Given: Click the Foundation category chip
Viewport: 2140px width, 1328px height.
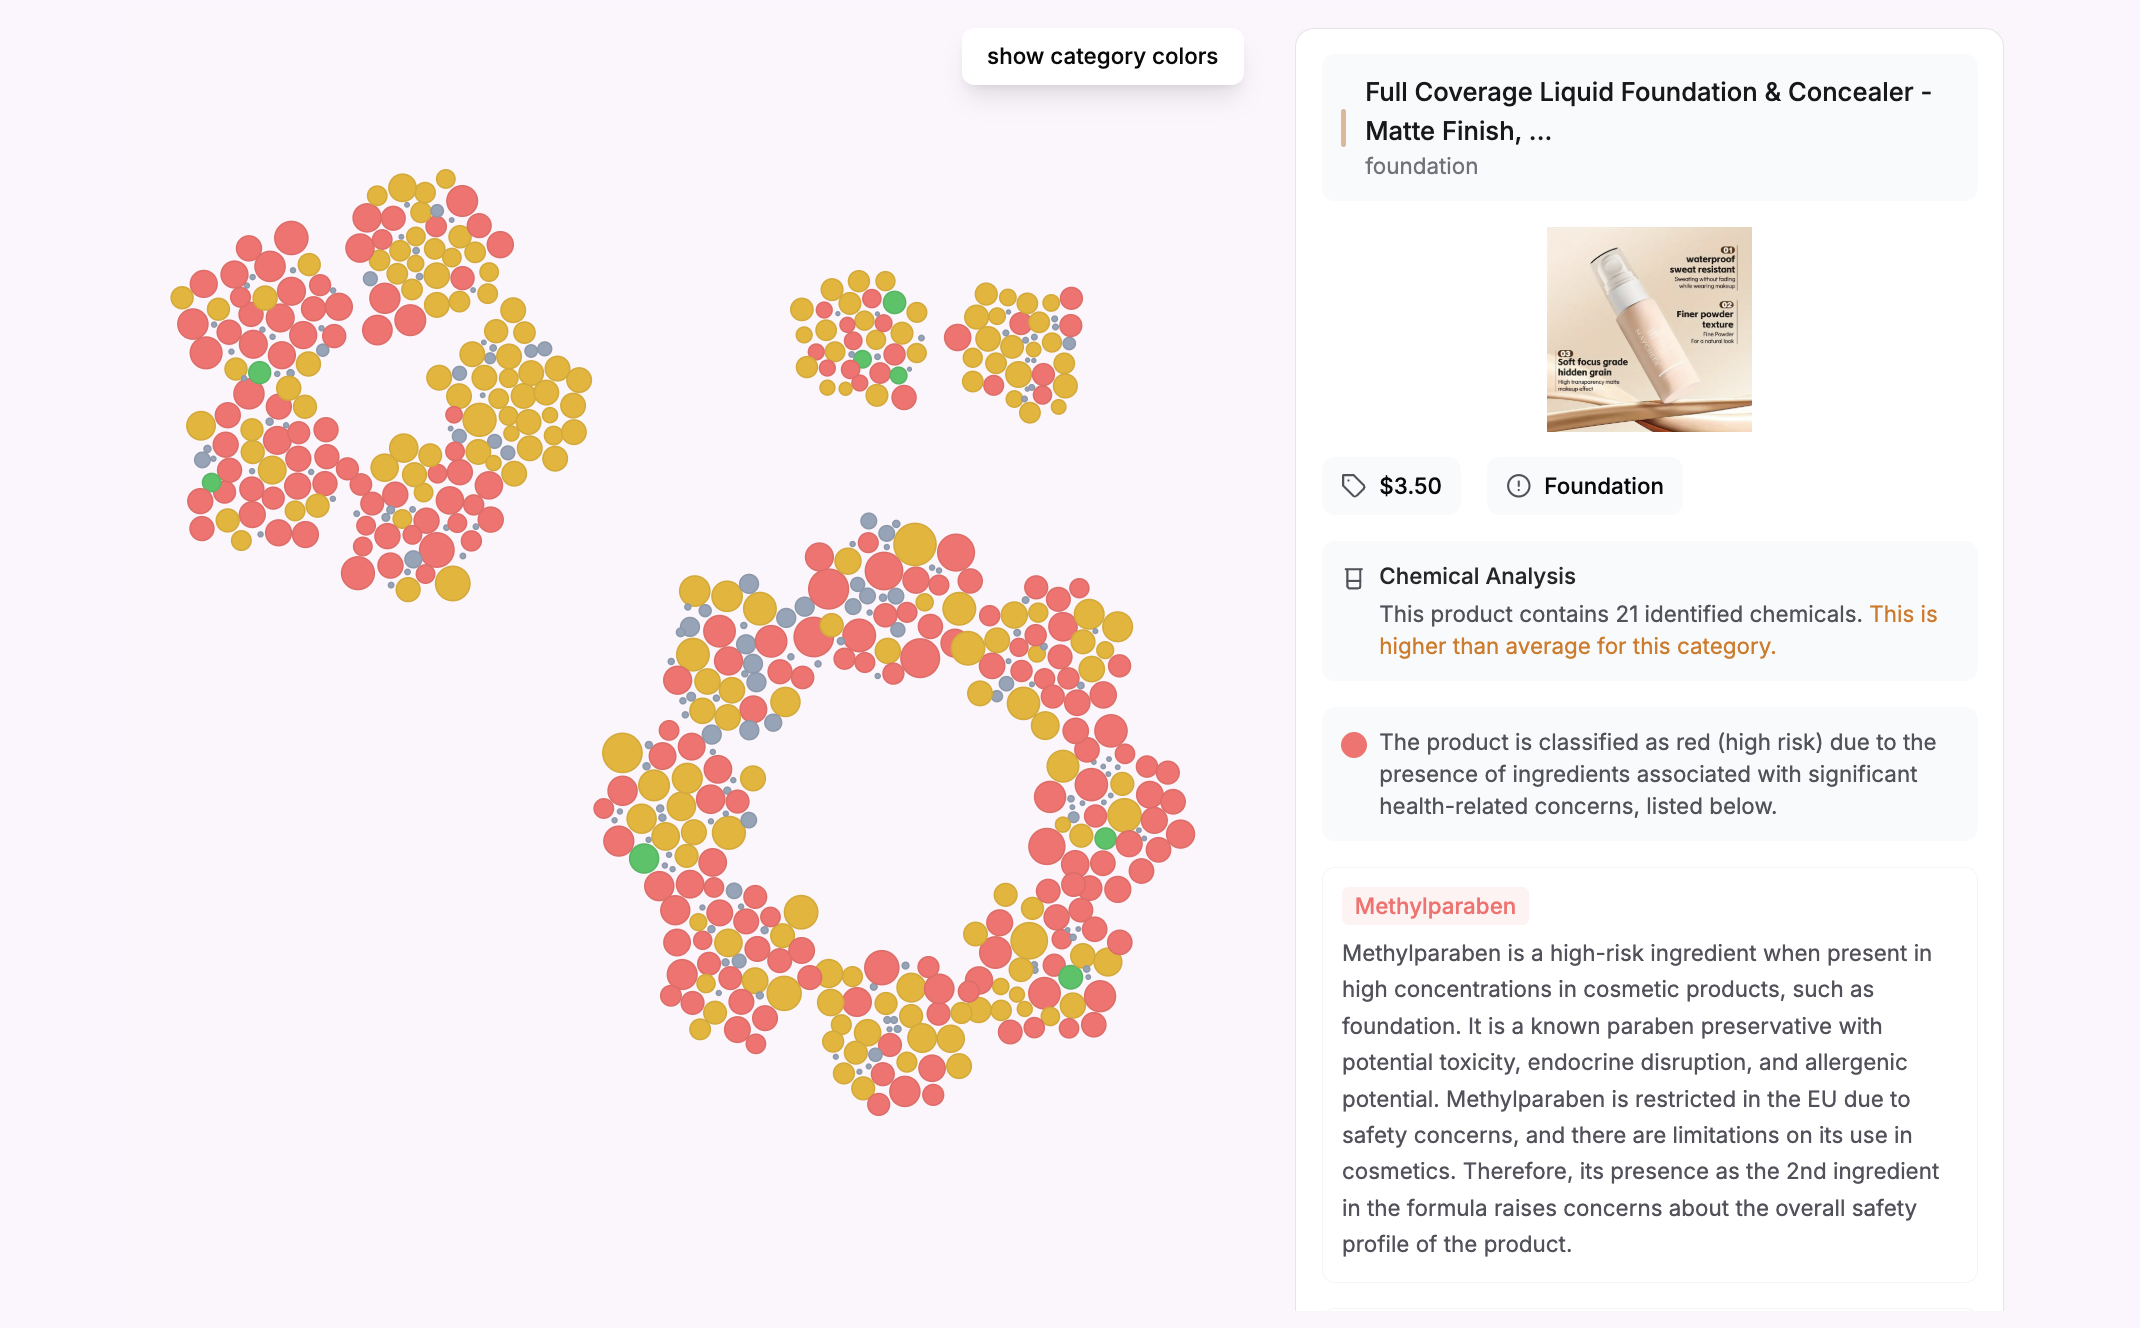Looking at the screenshot, I should (1584, 486).
